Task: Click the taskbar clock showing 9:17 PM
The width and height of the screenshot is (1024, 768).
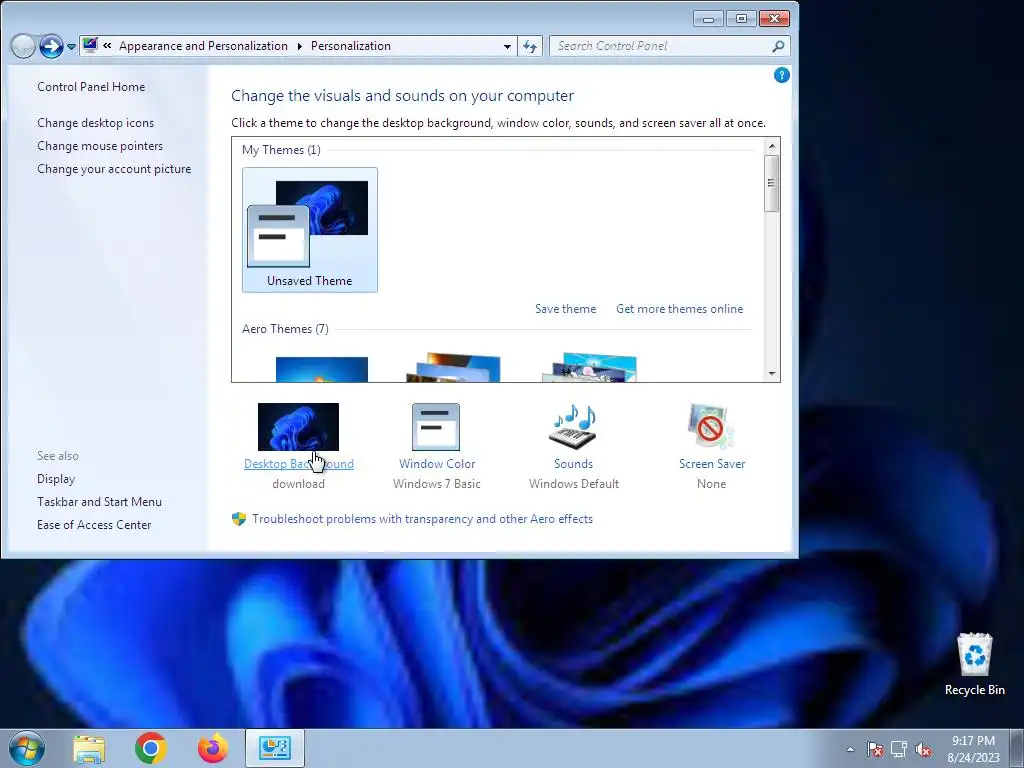Action: coord(973,749)
